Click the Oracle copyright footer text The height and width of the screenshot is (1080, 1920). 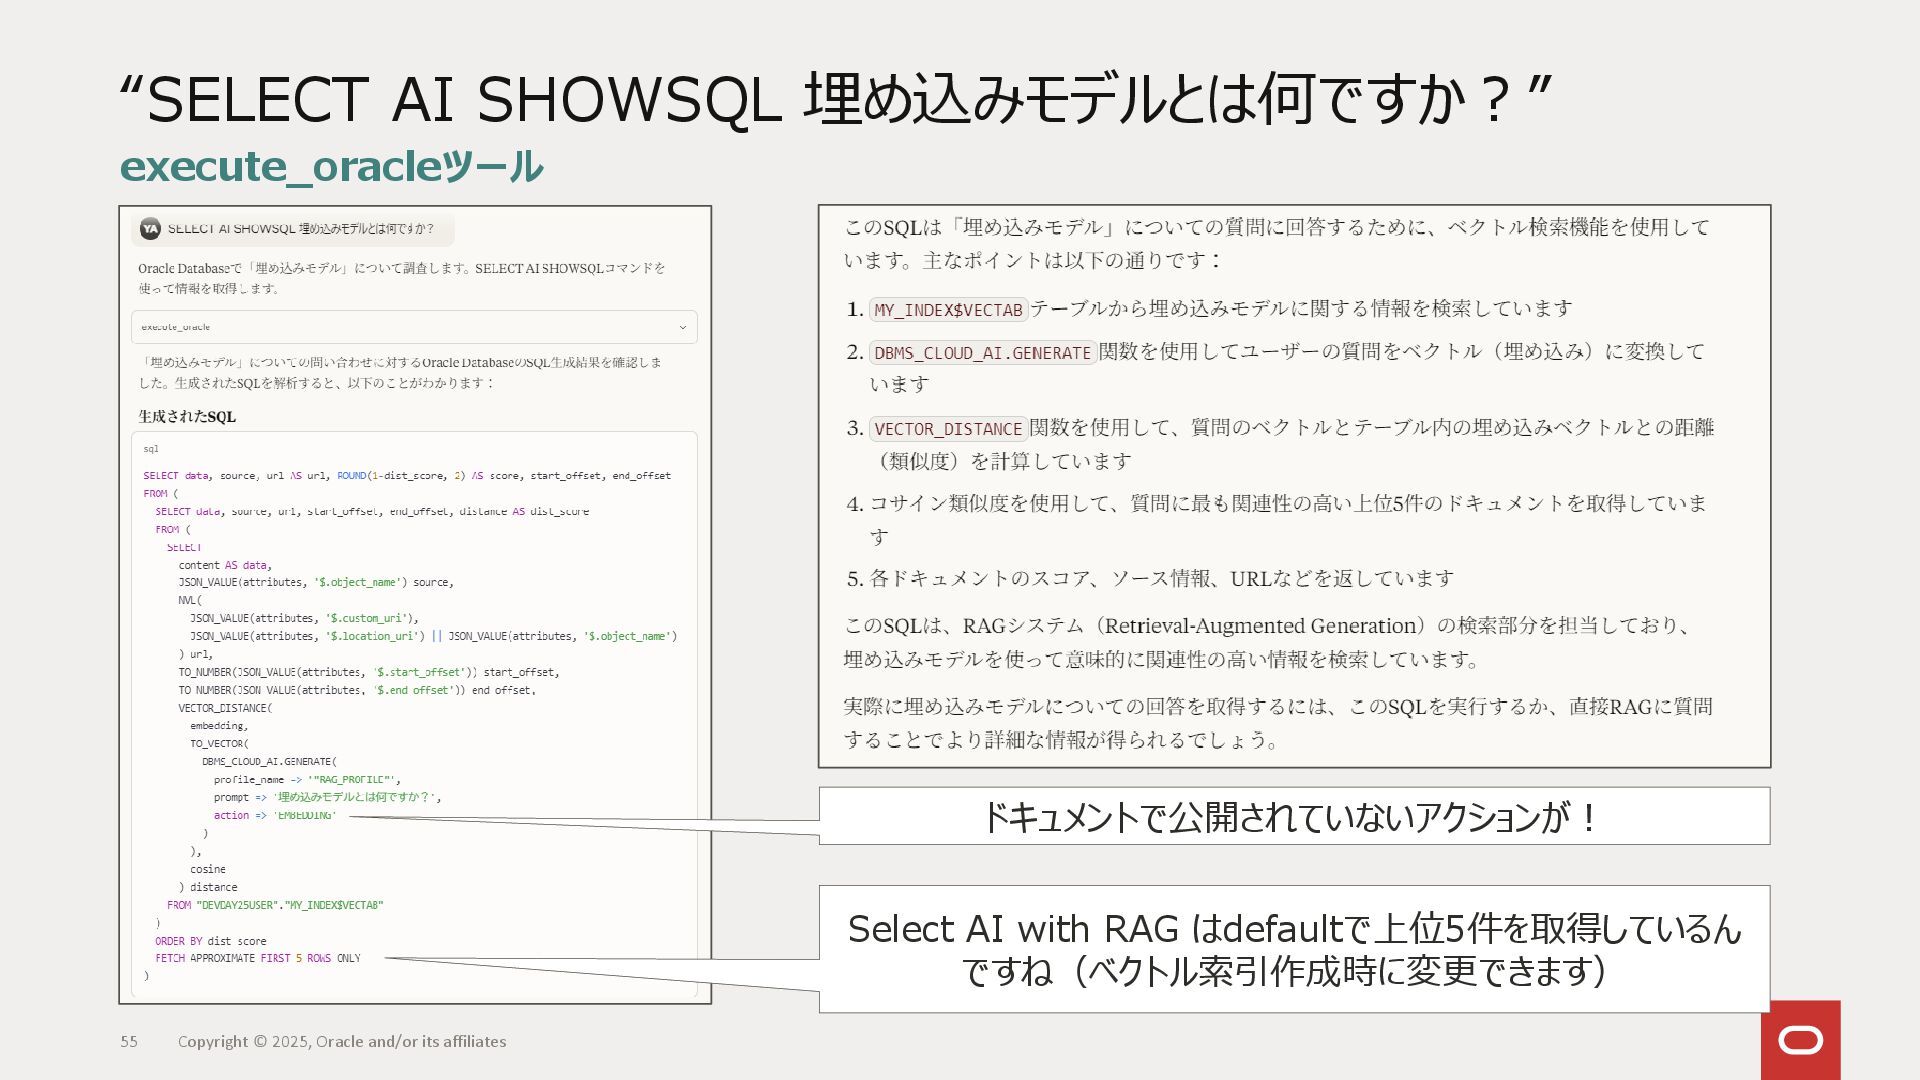click(x=342, y=1041)
